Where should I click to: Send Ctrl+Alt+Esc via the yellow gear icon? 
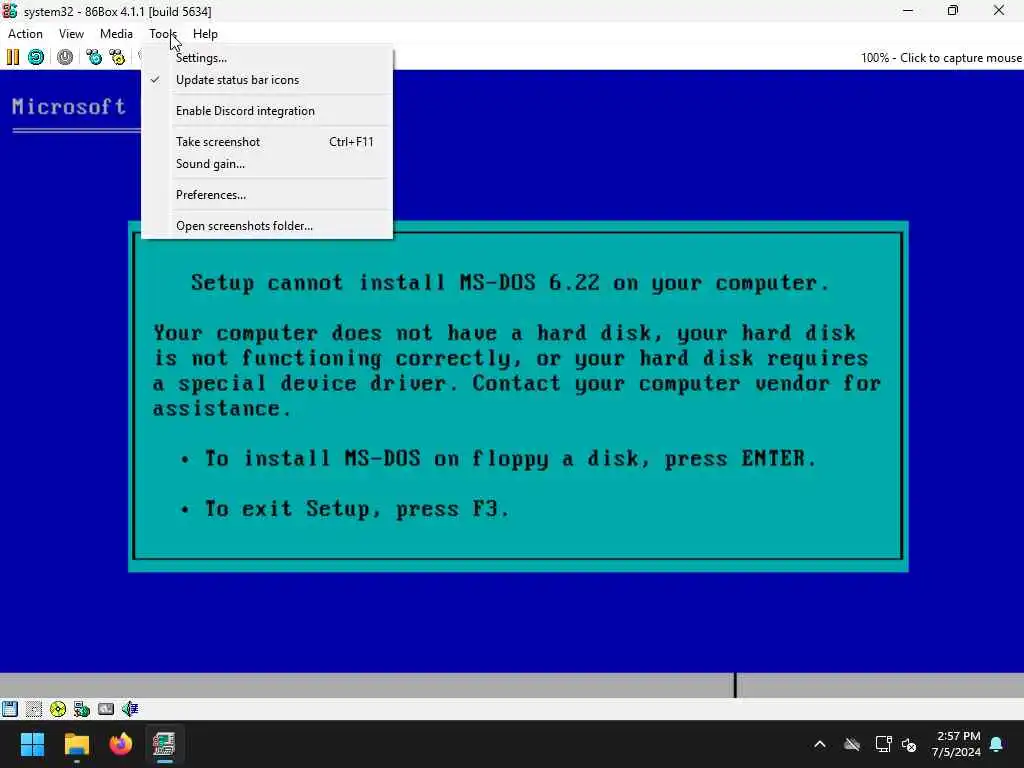[117, 57]
